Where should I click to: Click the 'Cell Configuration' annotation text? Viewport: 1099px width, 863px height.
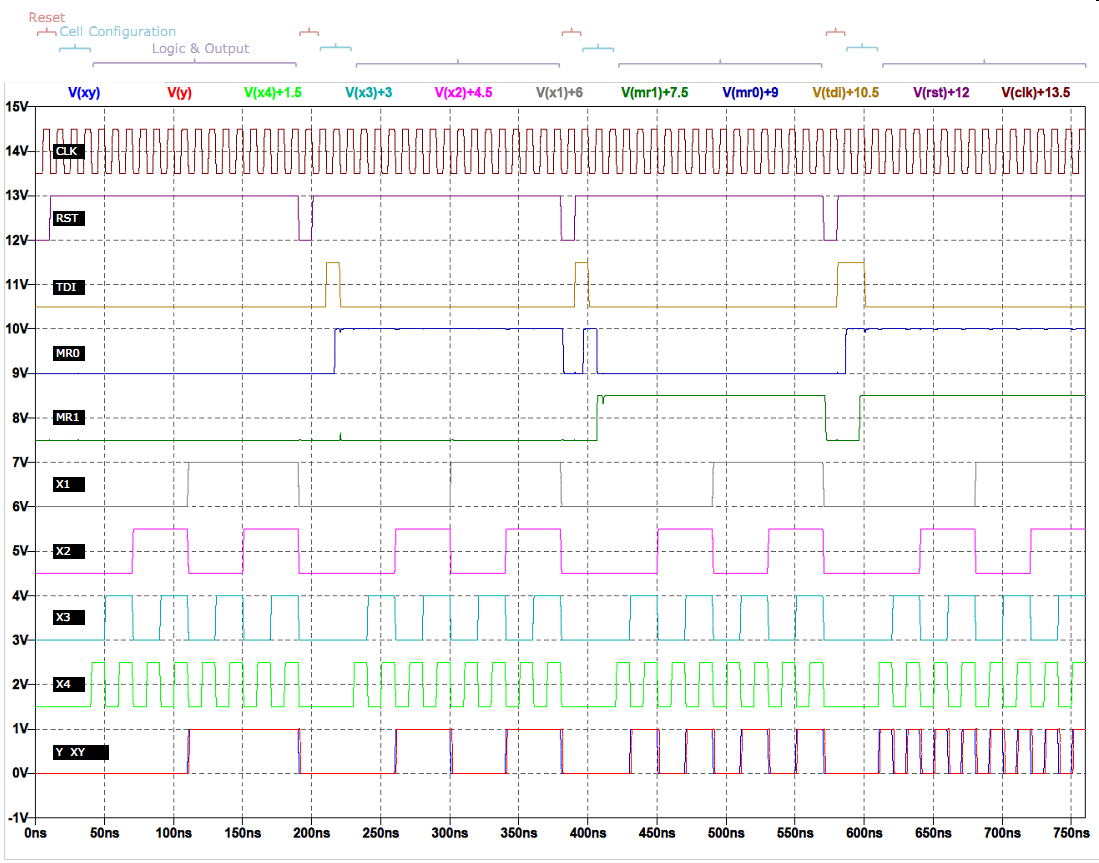point(118,32)
